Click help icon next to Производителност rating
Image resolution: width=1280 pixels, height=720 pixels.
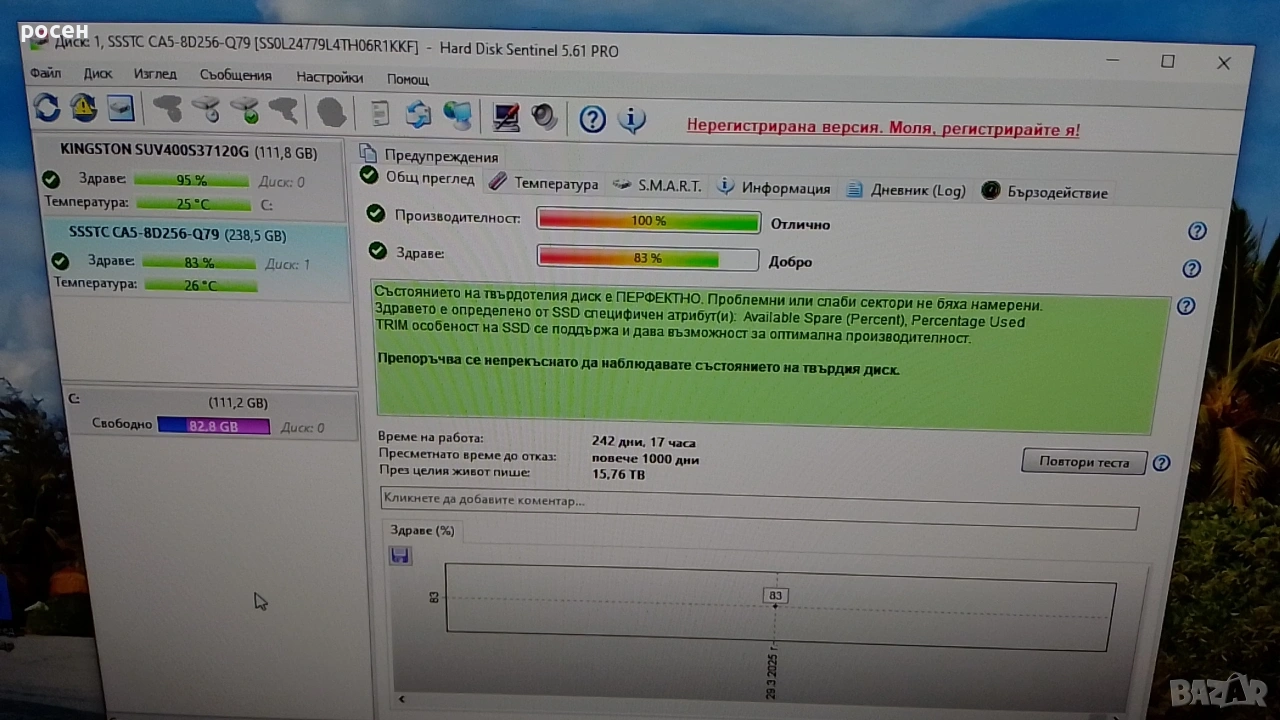tap(1197, 231)
